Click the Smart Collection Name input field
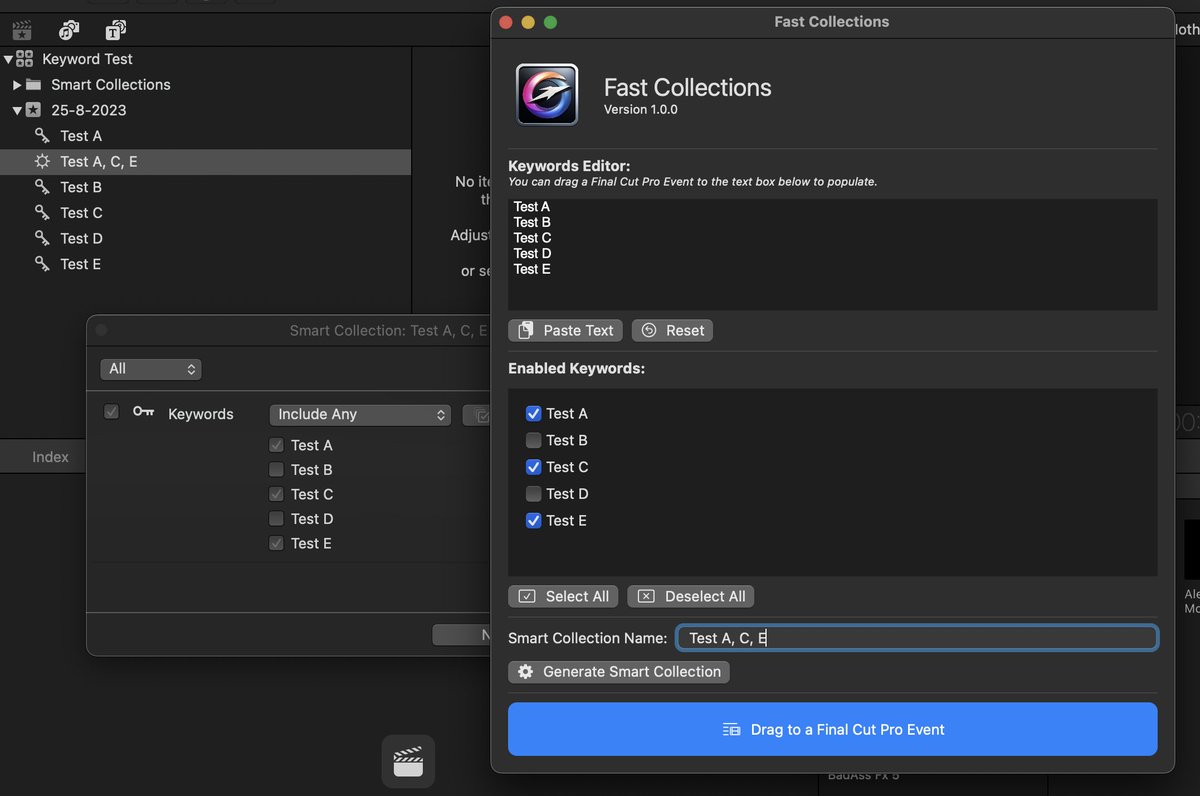Screen dimensions: 1200x796 917,638
